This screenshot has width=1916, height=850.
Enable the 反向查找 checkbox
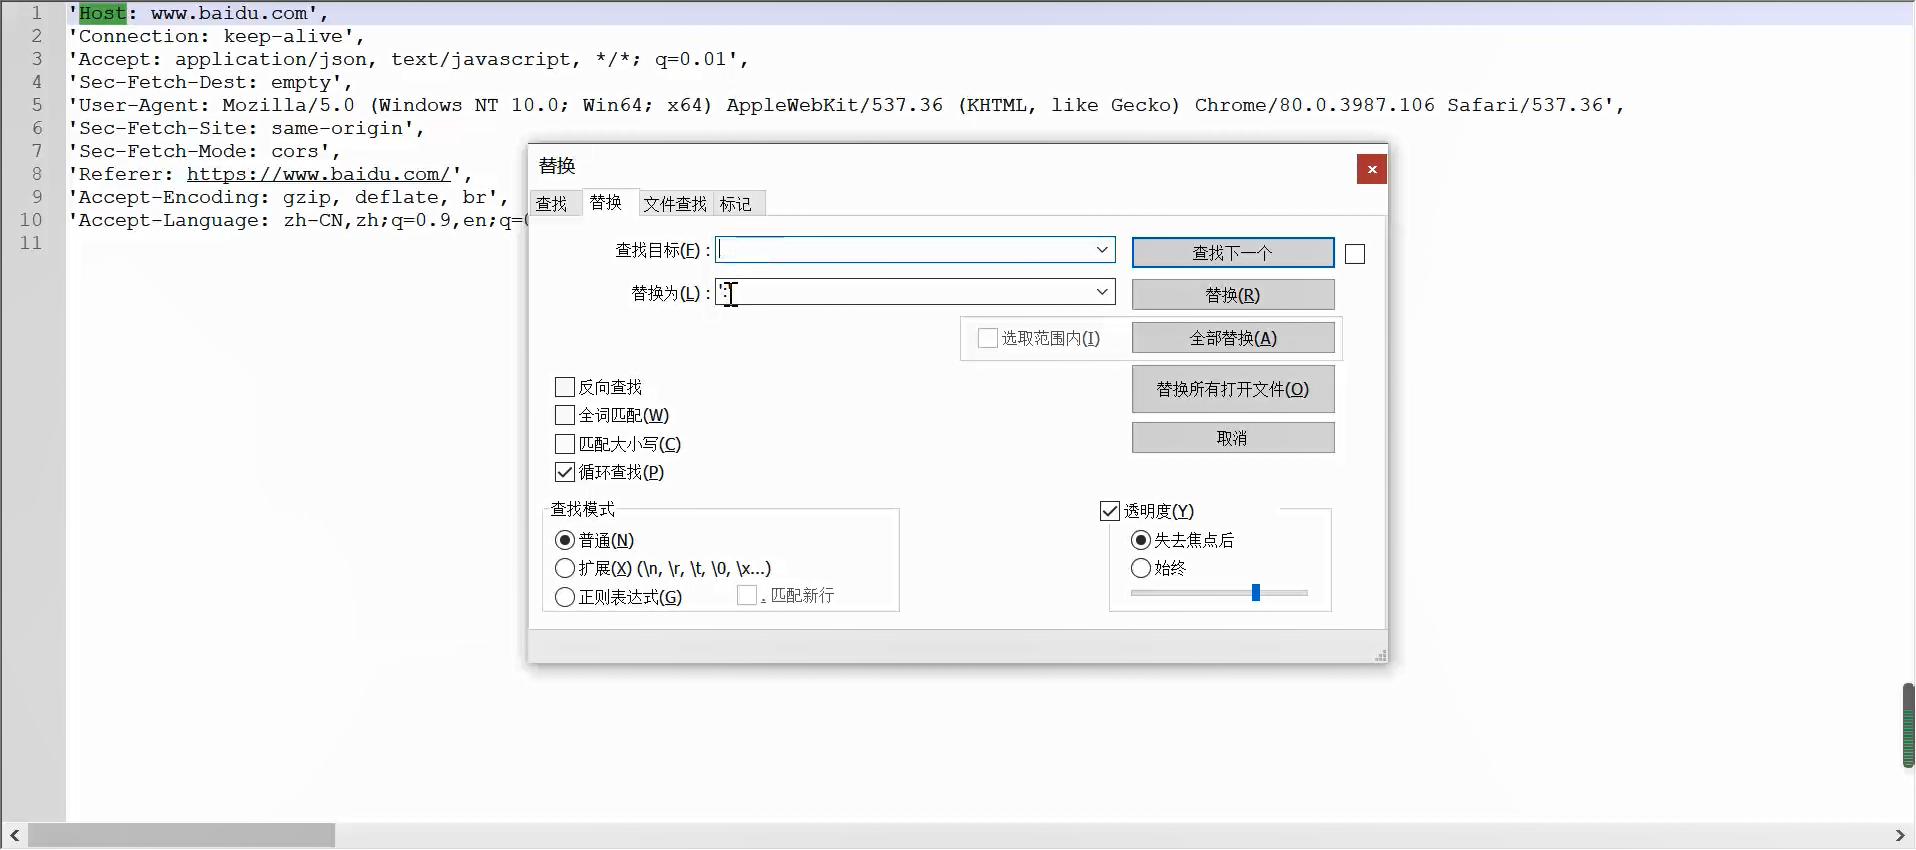pos(565,387)
